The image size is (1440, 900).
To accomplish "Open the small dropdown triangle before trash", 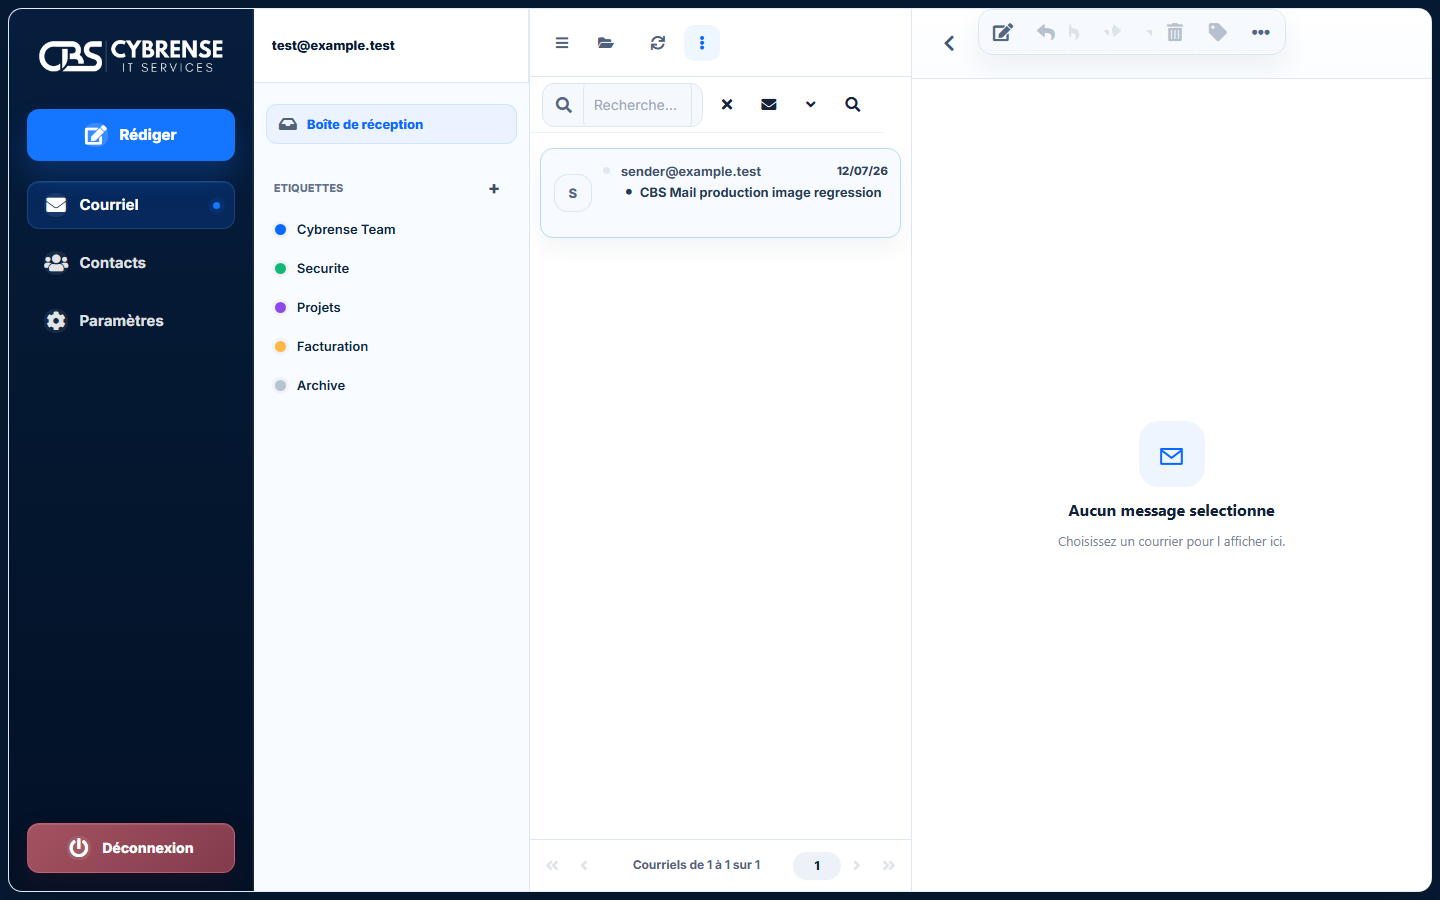I will click(x=1149, y=33).
